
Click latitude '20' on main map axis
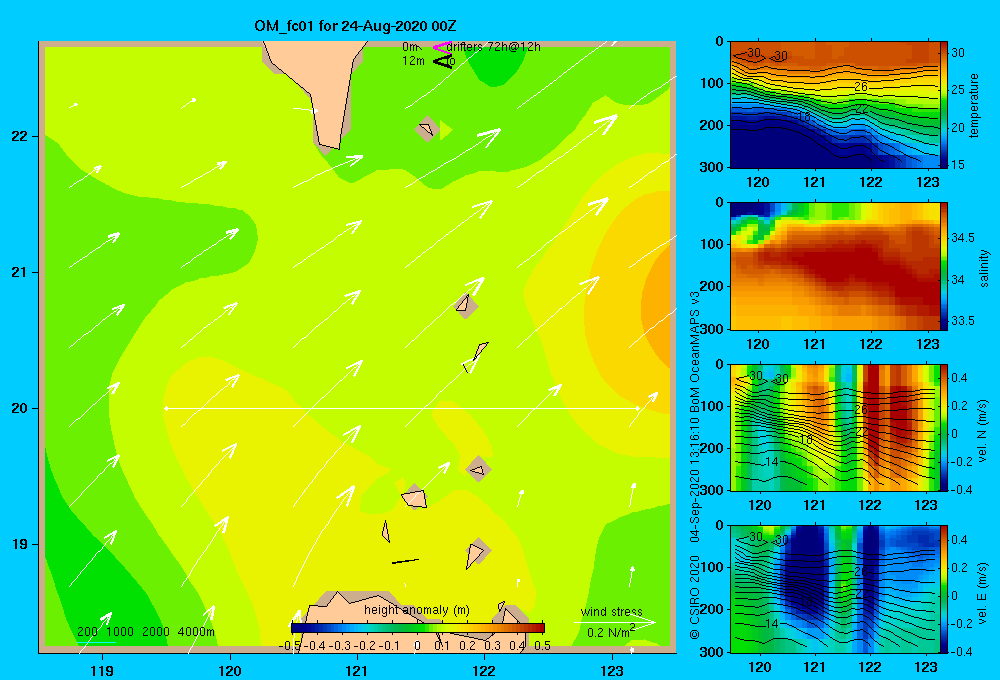(20, 408)
